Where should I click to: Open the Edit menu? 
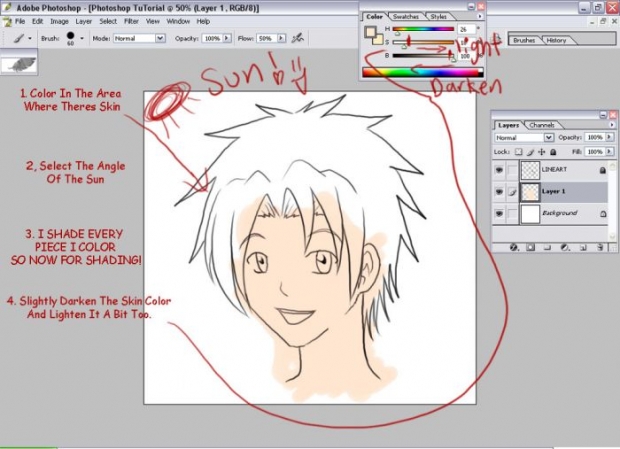(38, 21)
